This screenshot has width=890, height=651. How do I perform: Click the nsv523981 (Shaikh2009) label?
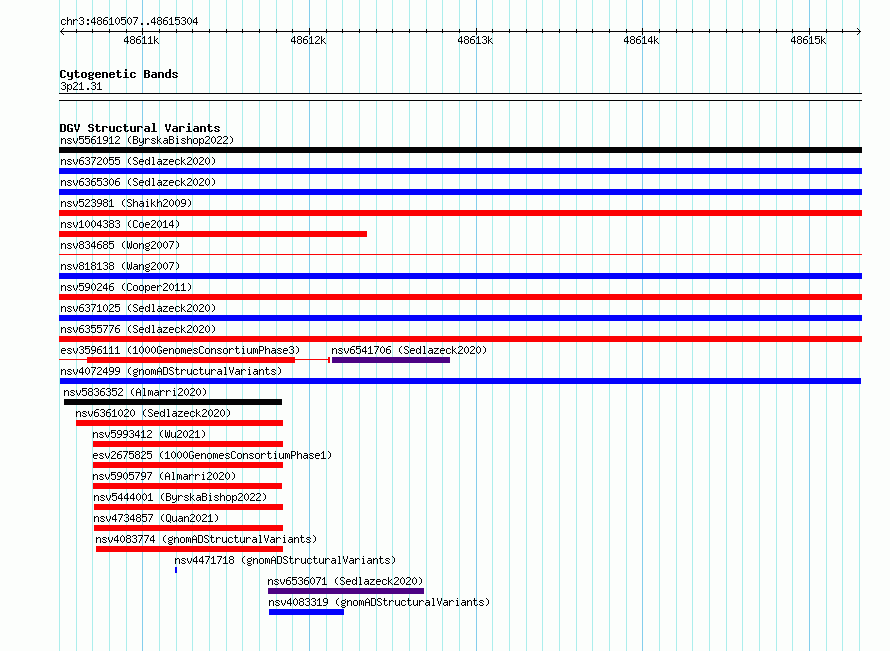(x=126, y=203)
